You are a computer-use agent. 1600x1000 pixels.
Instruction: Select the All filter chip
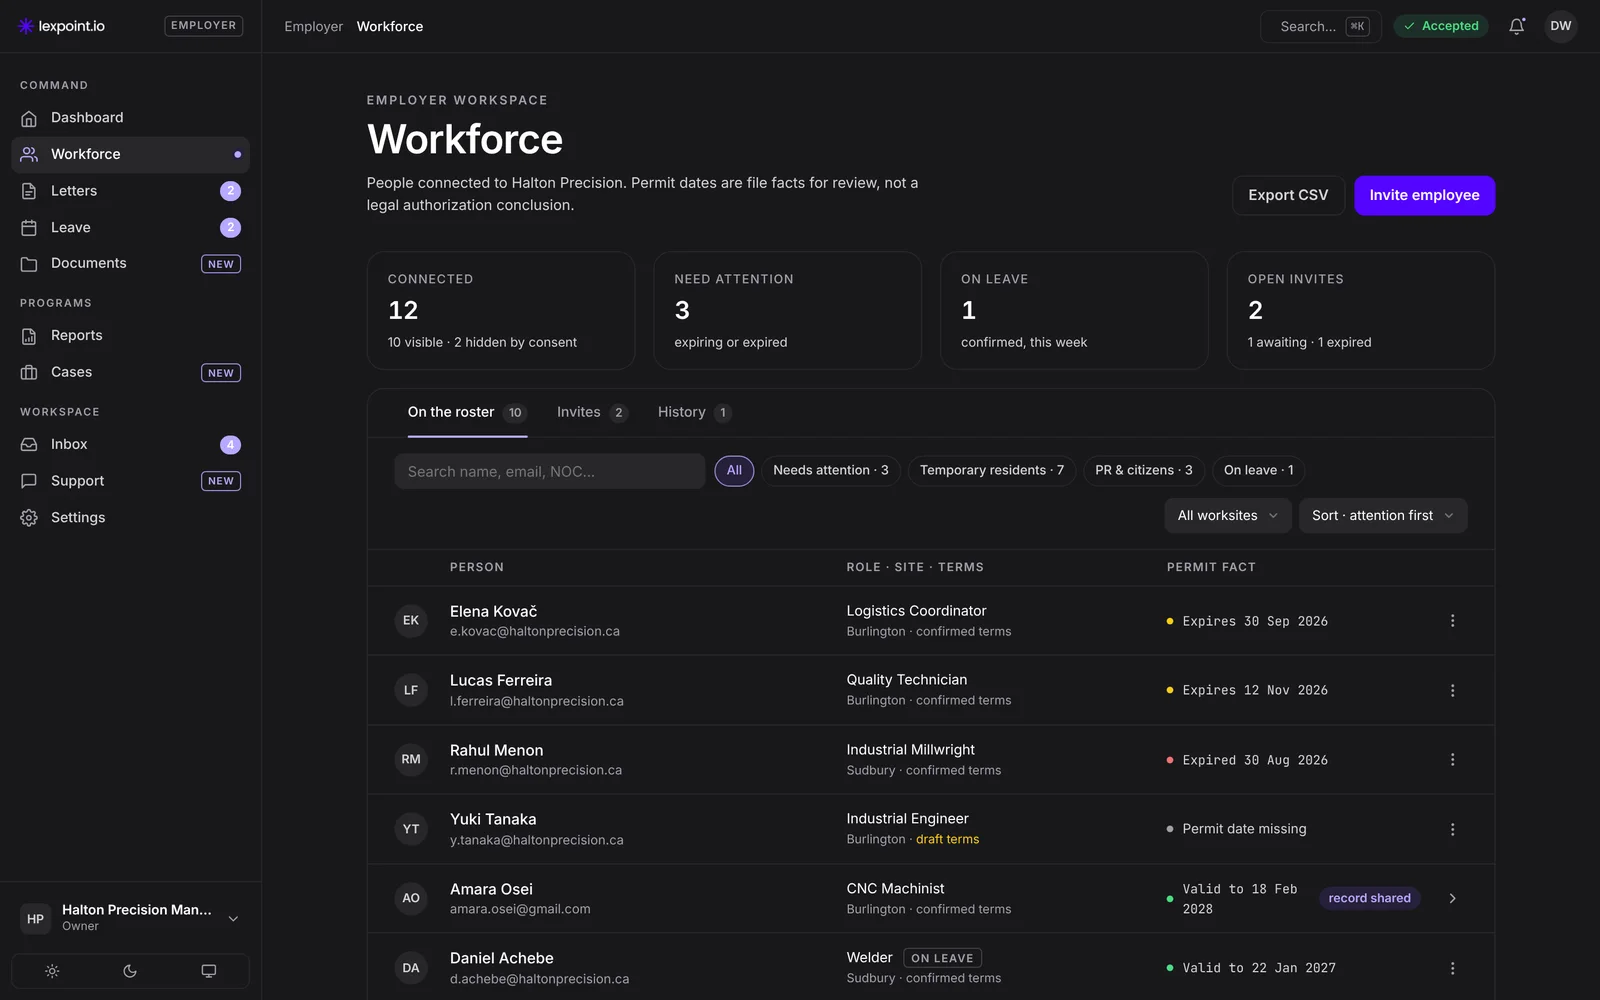pyautogui.click(x=734, y=471)
